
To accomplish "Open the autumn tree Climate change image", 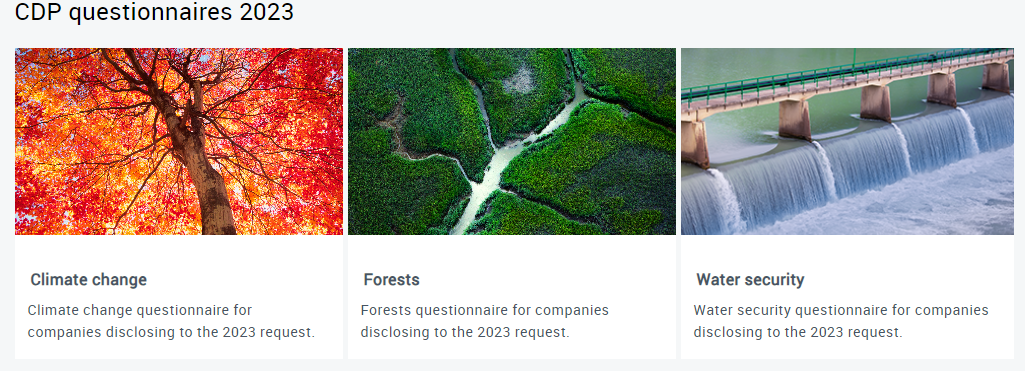I will (178, 141).
